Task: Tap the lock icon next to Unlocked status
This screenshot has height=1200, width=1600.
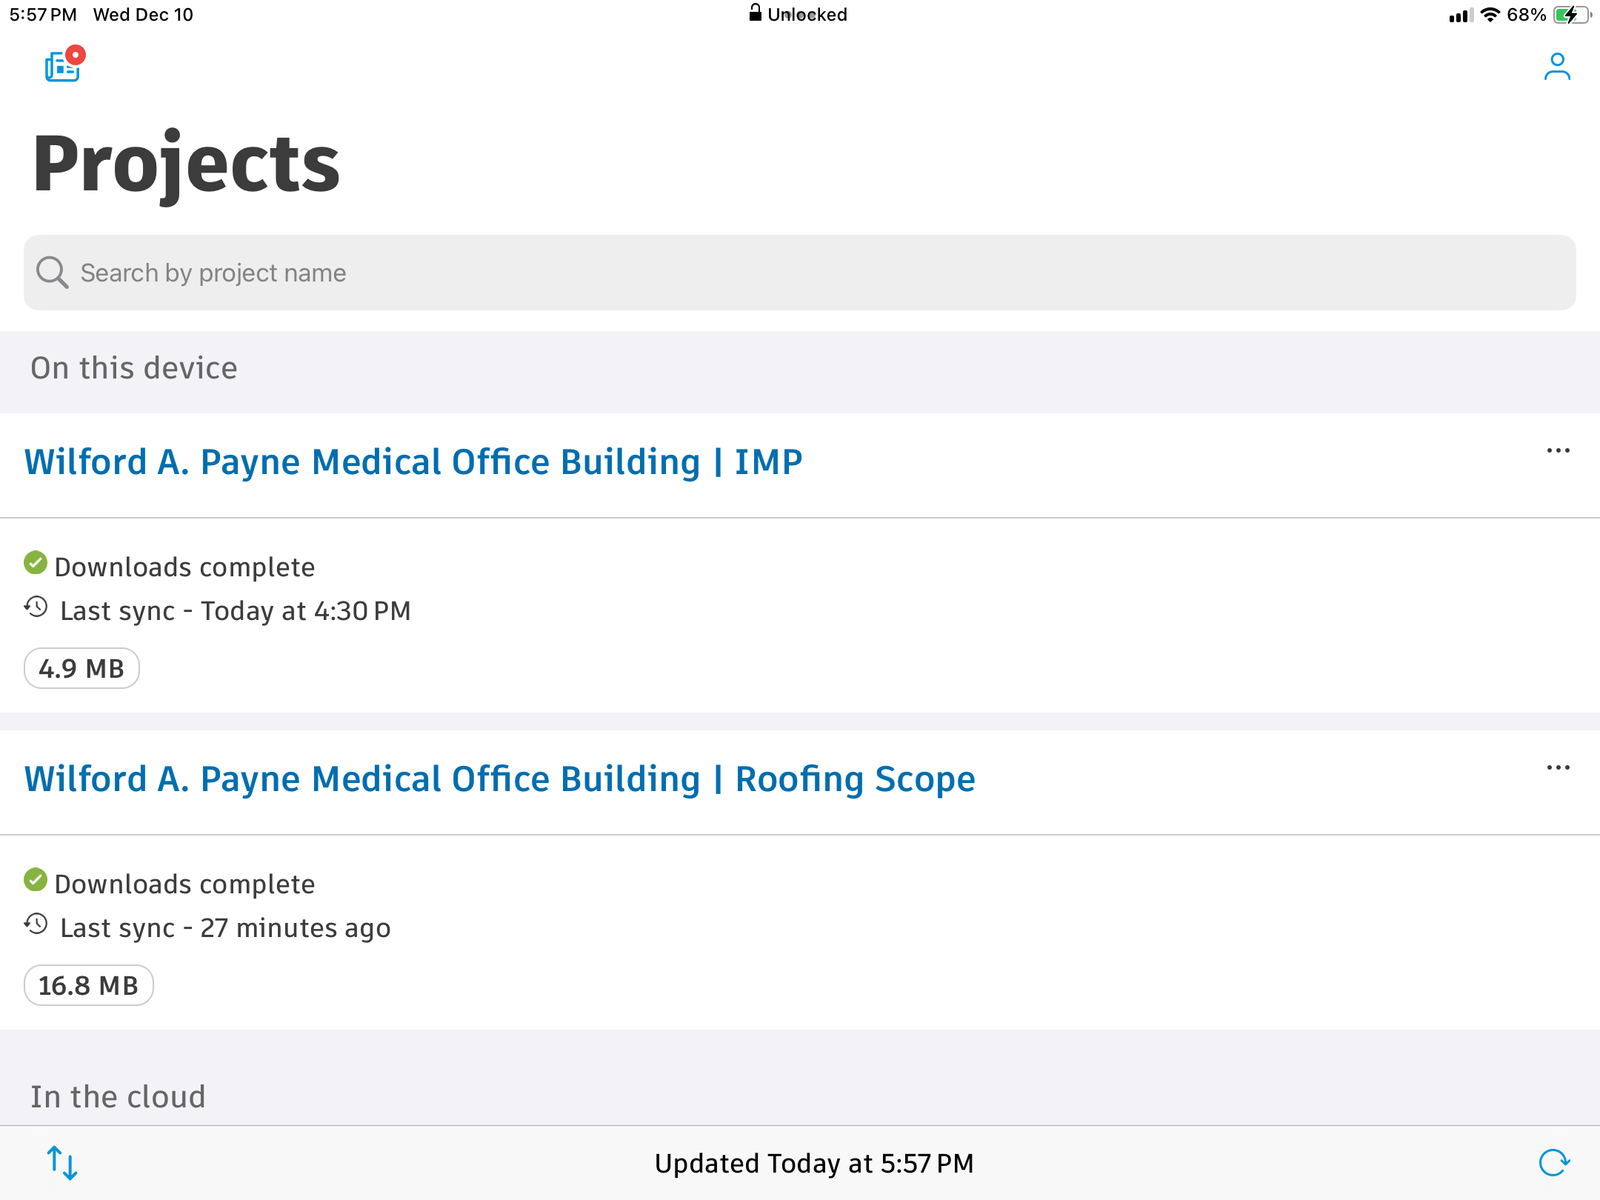Action: (754, 14)
